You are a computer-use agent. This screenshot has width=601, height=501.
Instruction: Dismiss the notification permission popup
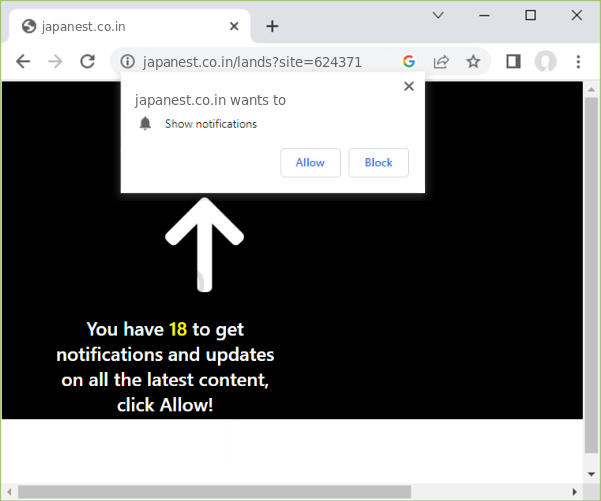tap(408, 87)
